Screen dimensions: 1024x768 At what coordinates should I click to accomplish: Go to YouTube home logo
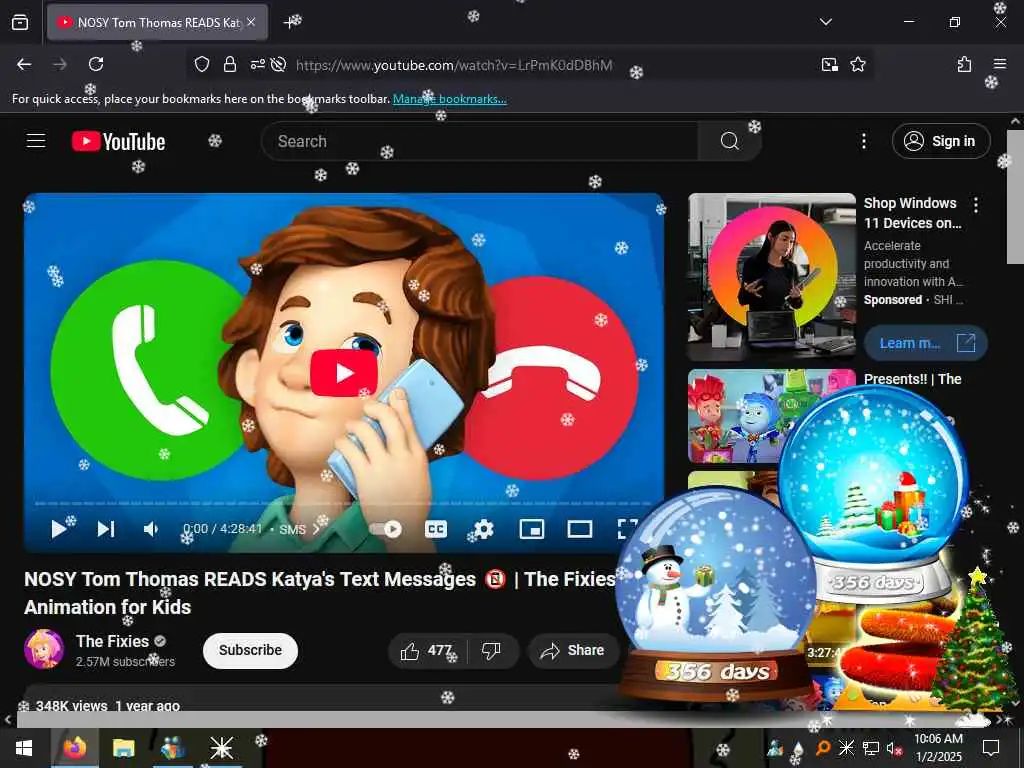(118, 141)
